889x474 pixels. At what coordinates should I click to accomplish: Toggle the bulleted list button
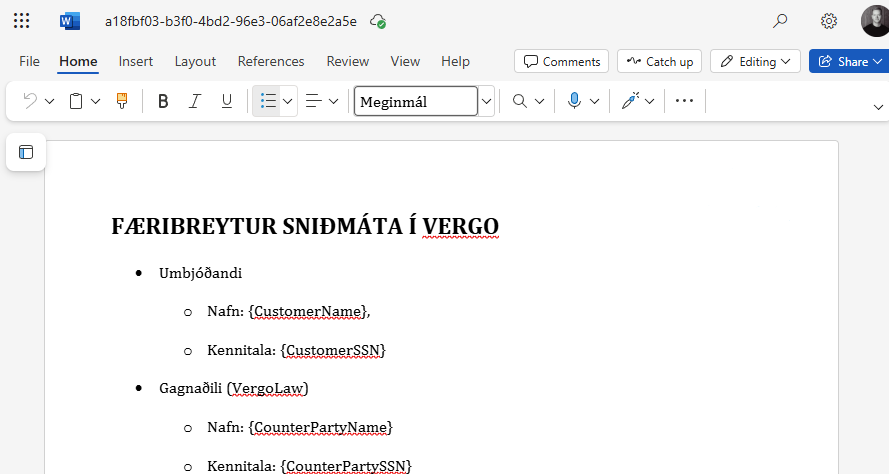267,101
